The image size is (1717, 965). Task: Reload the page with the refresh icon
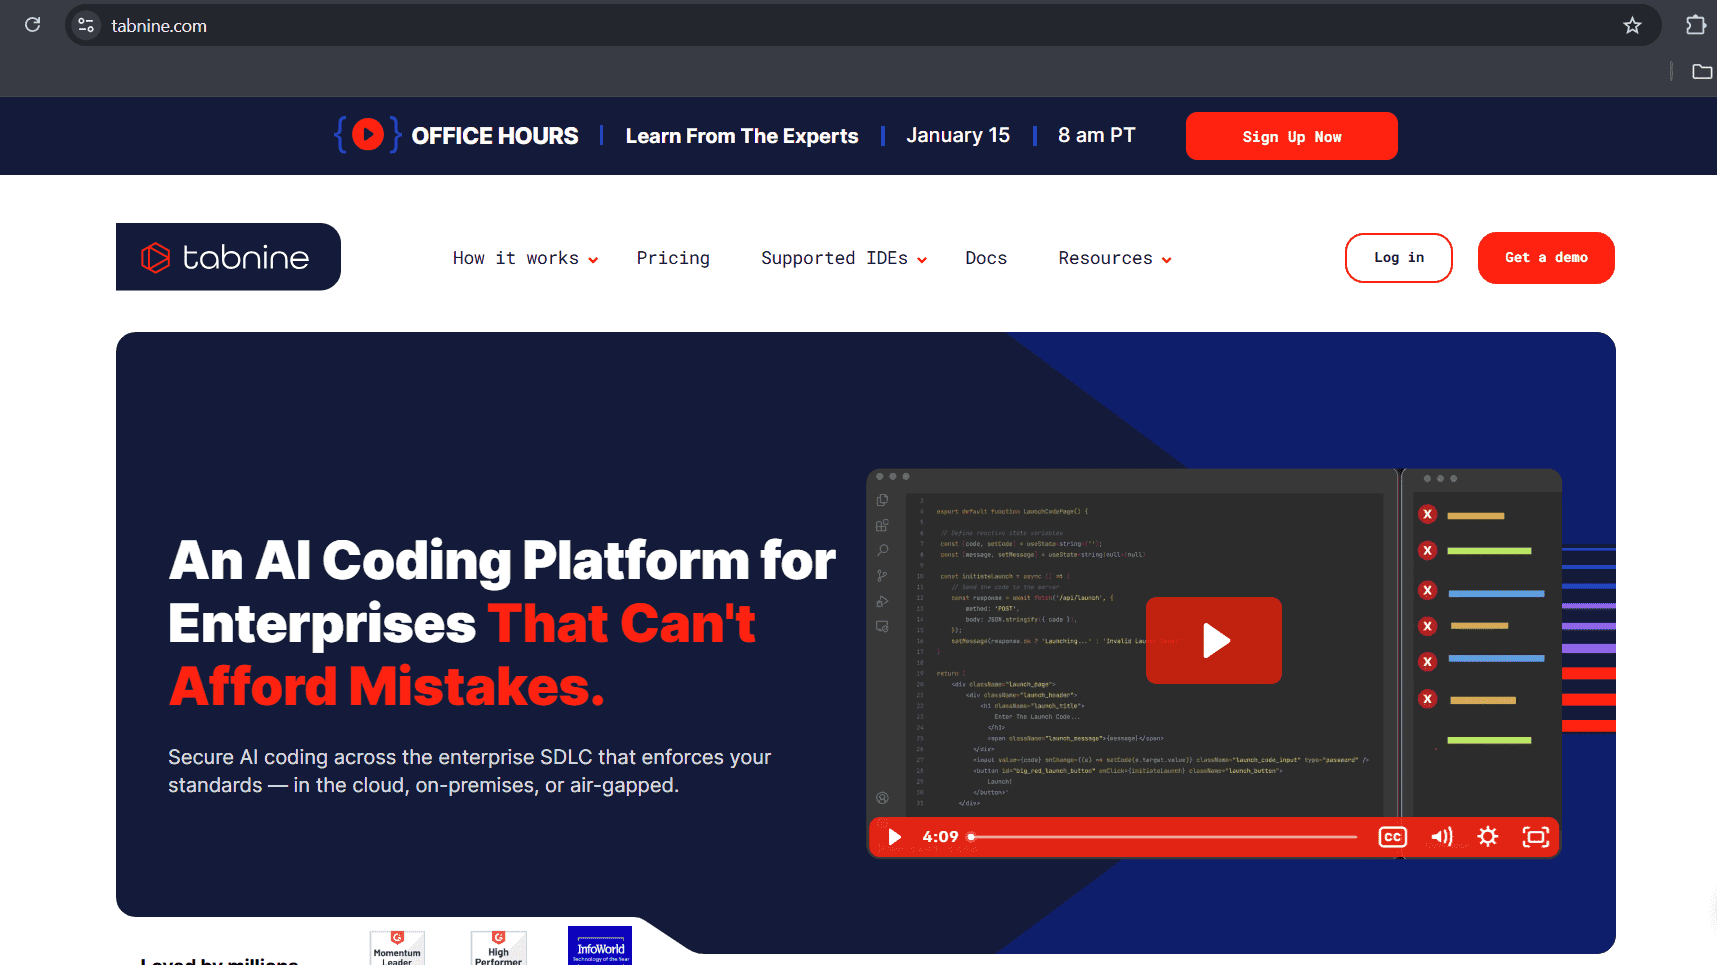[x=32, y=25]
